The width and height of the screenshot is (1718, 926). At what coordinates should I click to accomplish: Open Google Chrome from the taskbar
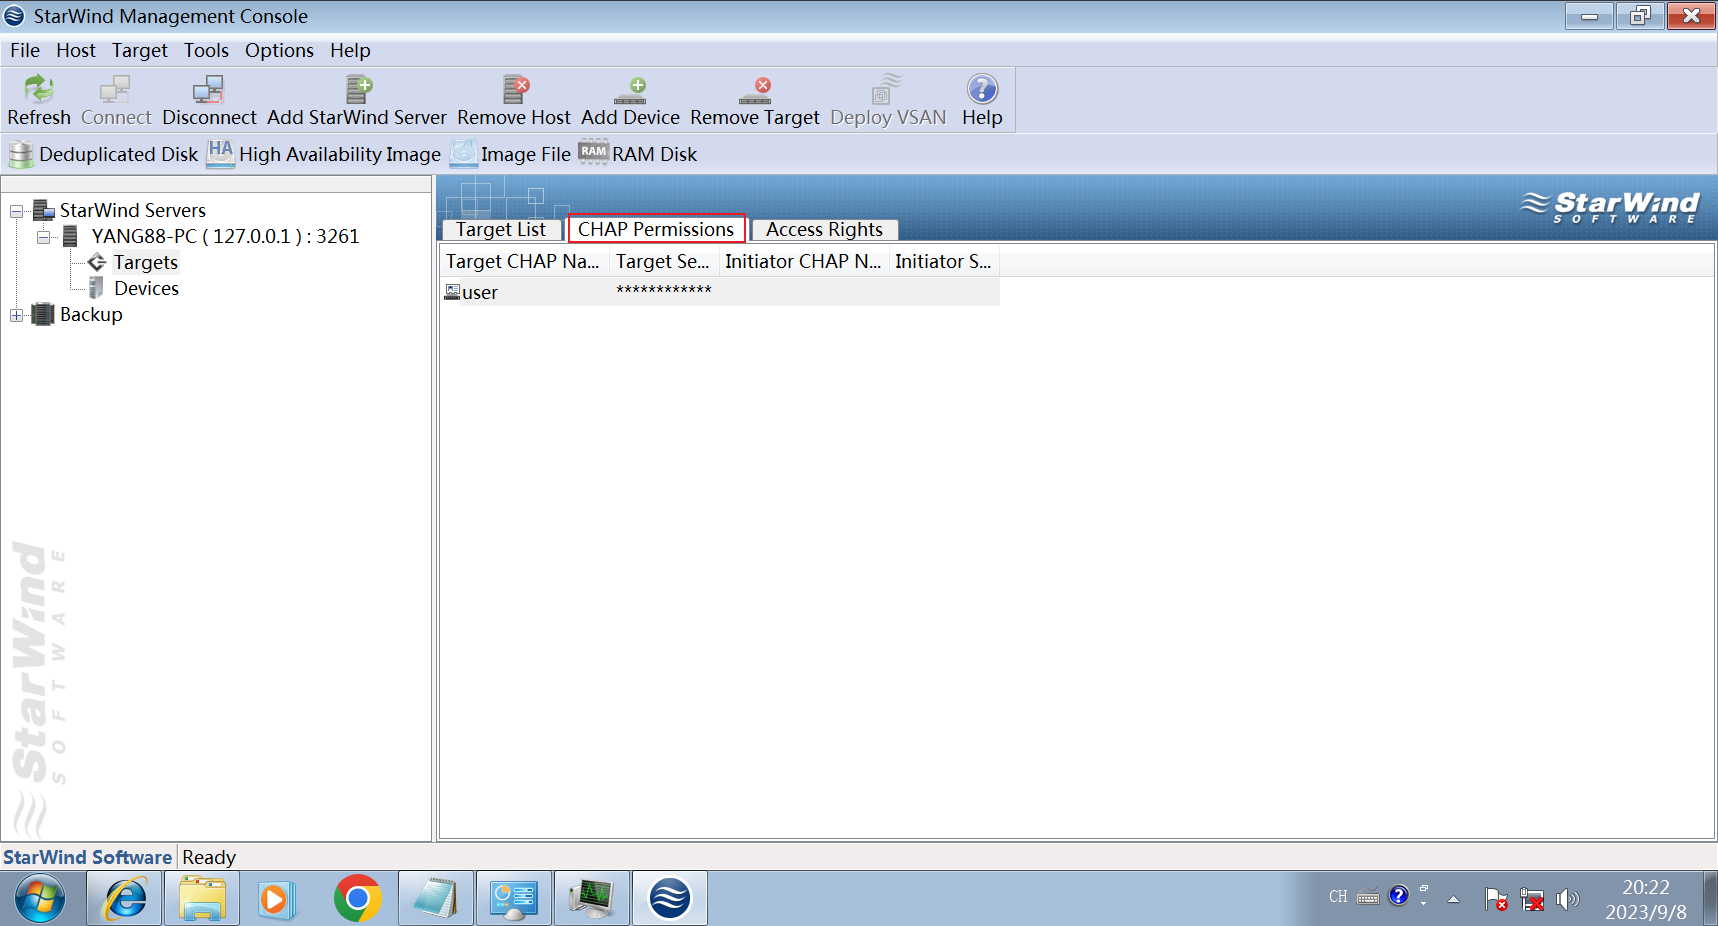coord(357,898)
